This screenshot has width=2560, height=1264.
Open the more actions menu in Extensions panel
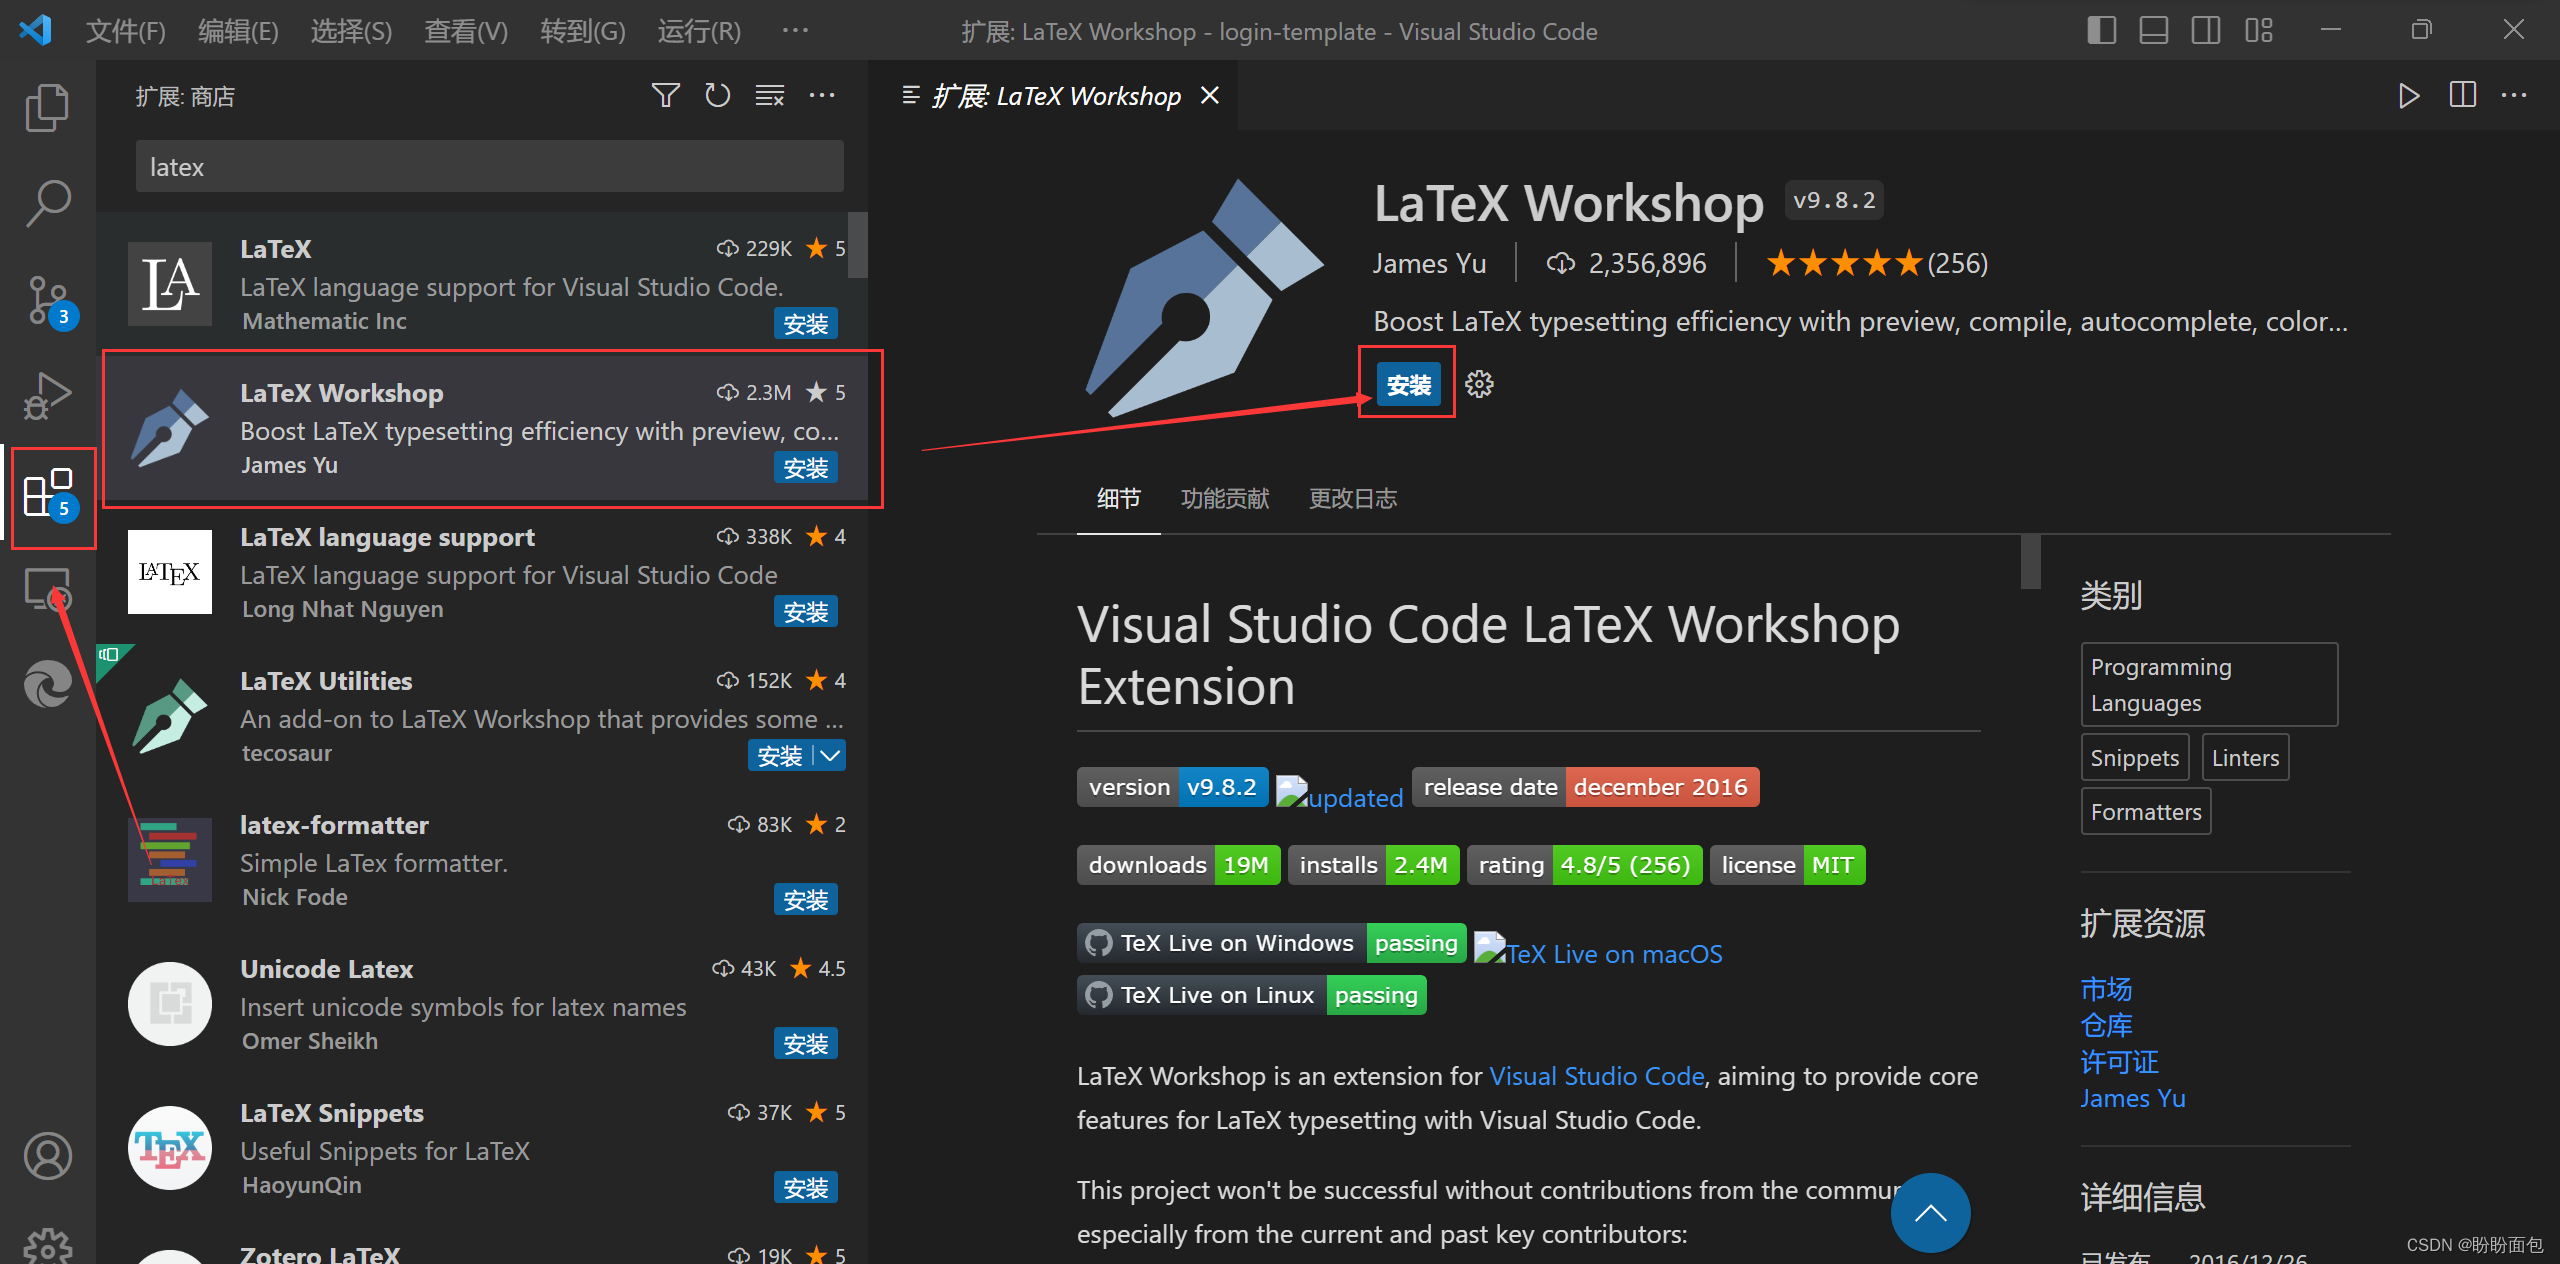tap(822, 95)
